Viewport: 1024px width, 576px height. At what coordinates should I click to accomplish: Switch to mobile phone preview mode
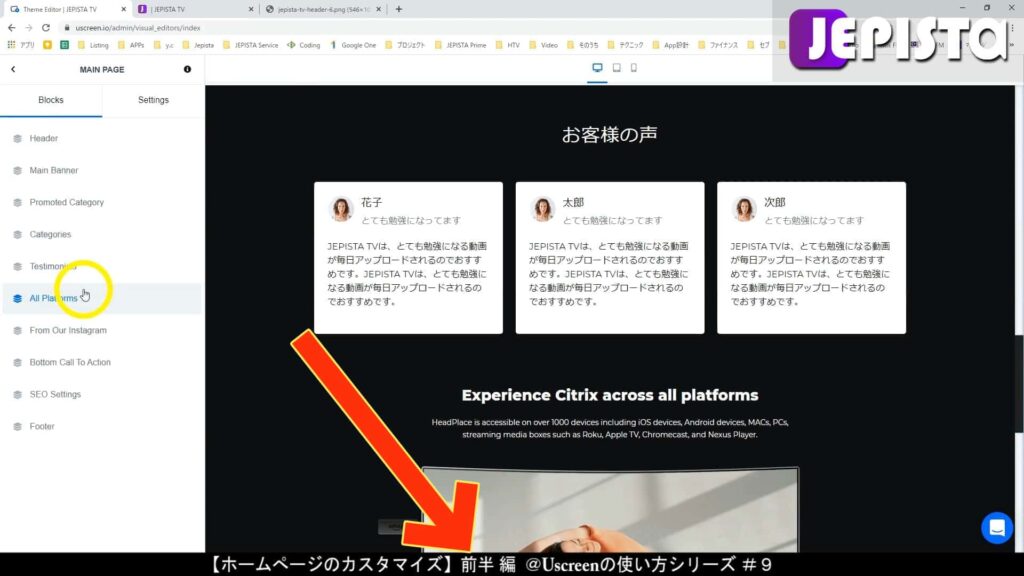[x=633, y=68]
